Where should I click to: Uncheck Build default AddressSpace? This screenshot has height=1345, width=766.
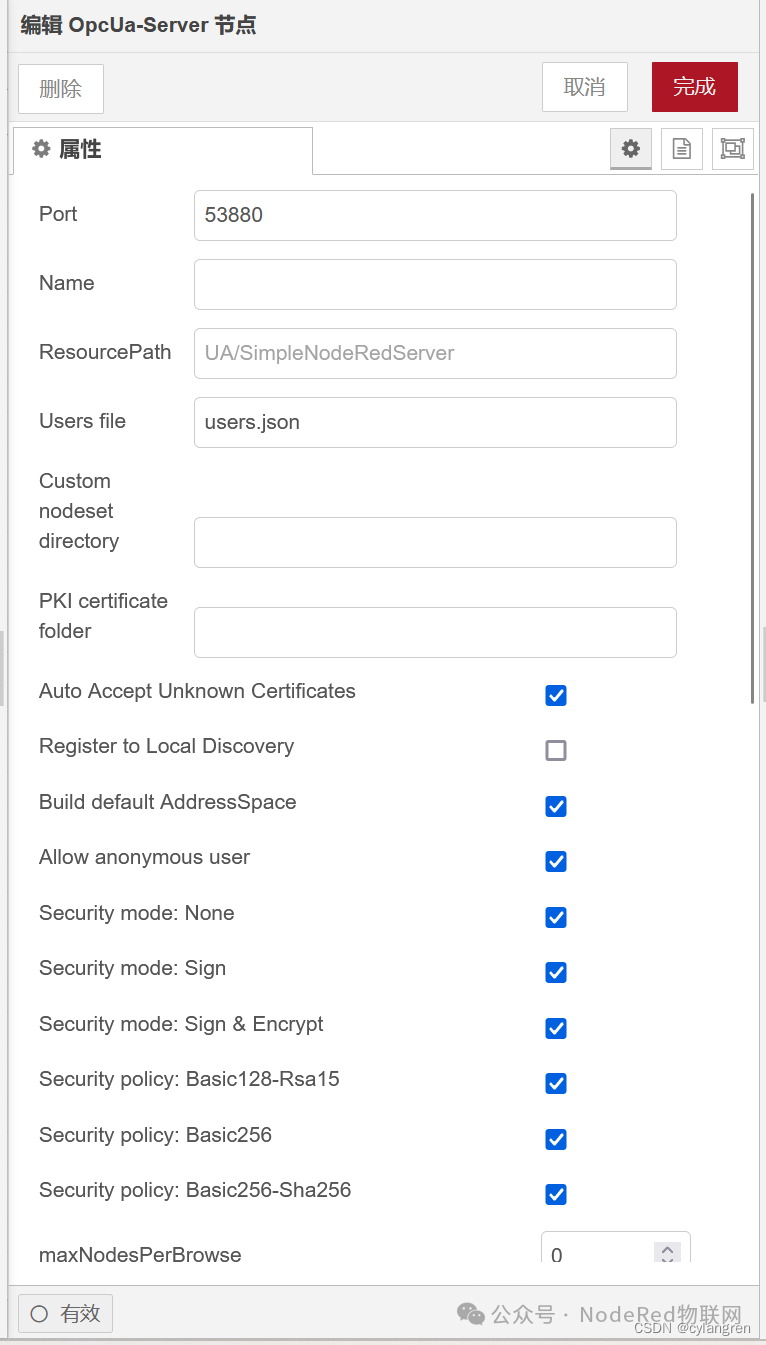coord(556,806)
